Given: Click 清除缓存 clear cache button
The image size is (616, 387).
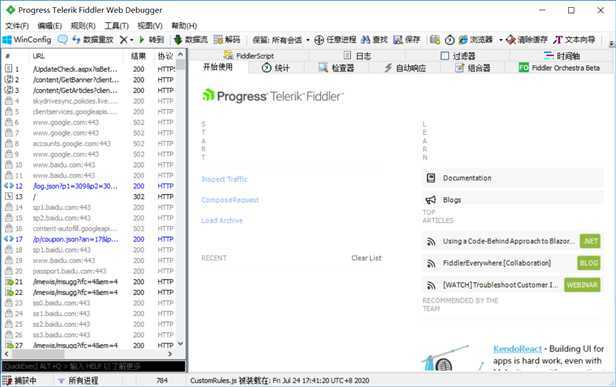Looking at the screenshot, I should click(x=527, y=40).
